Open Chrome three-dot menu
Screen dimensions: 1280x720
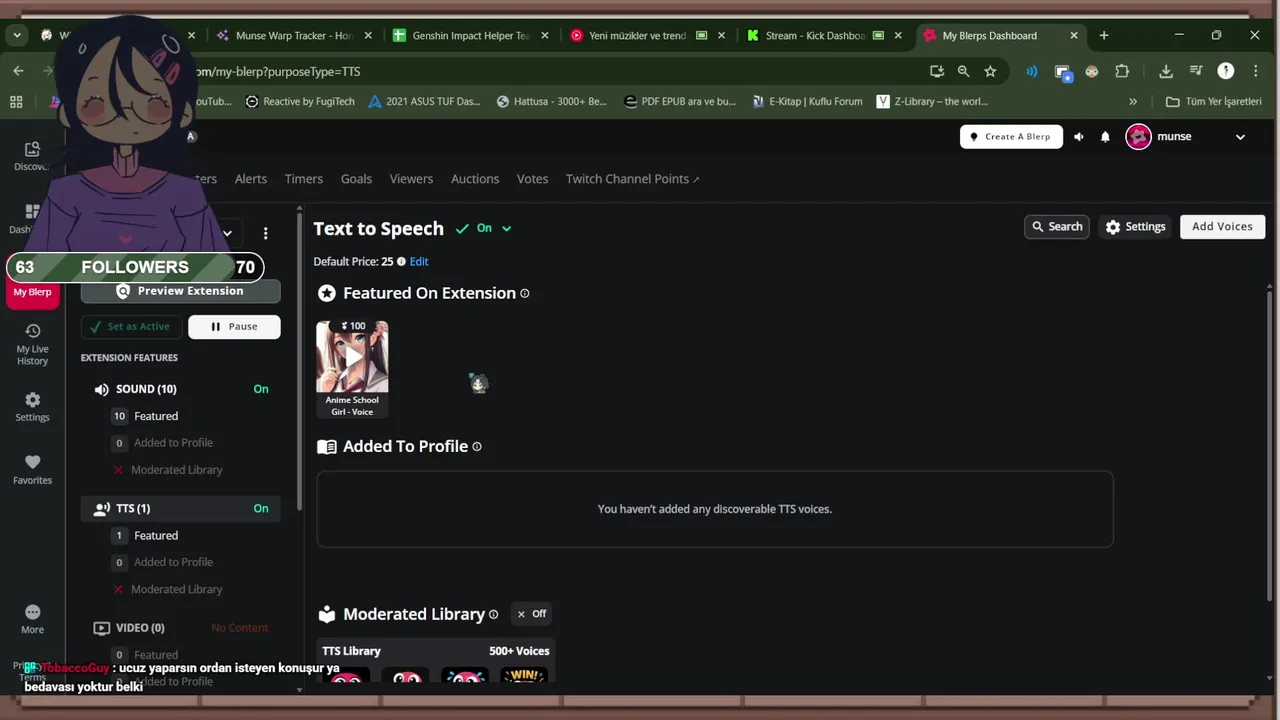pos(1256,71)
